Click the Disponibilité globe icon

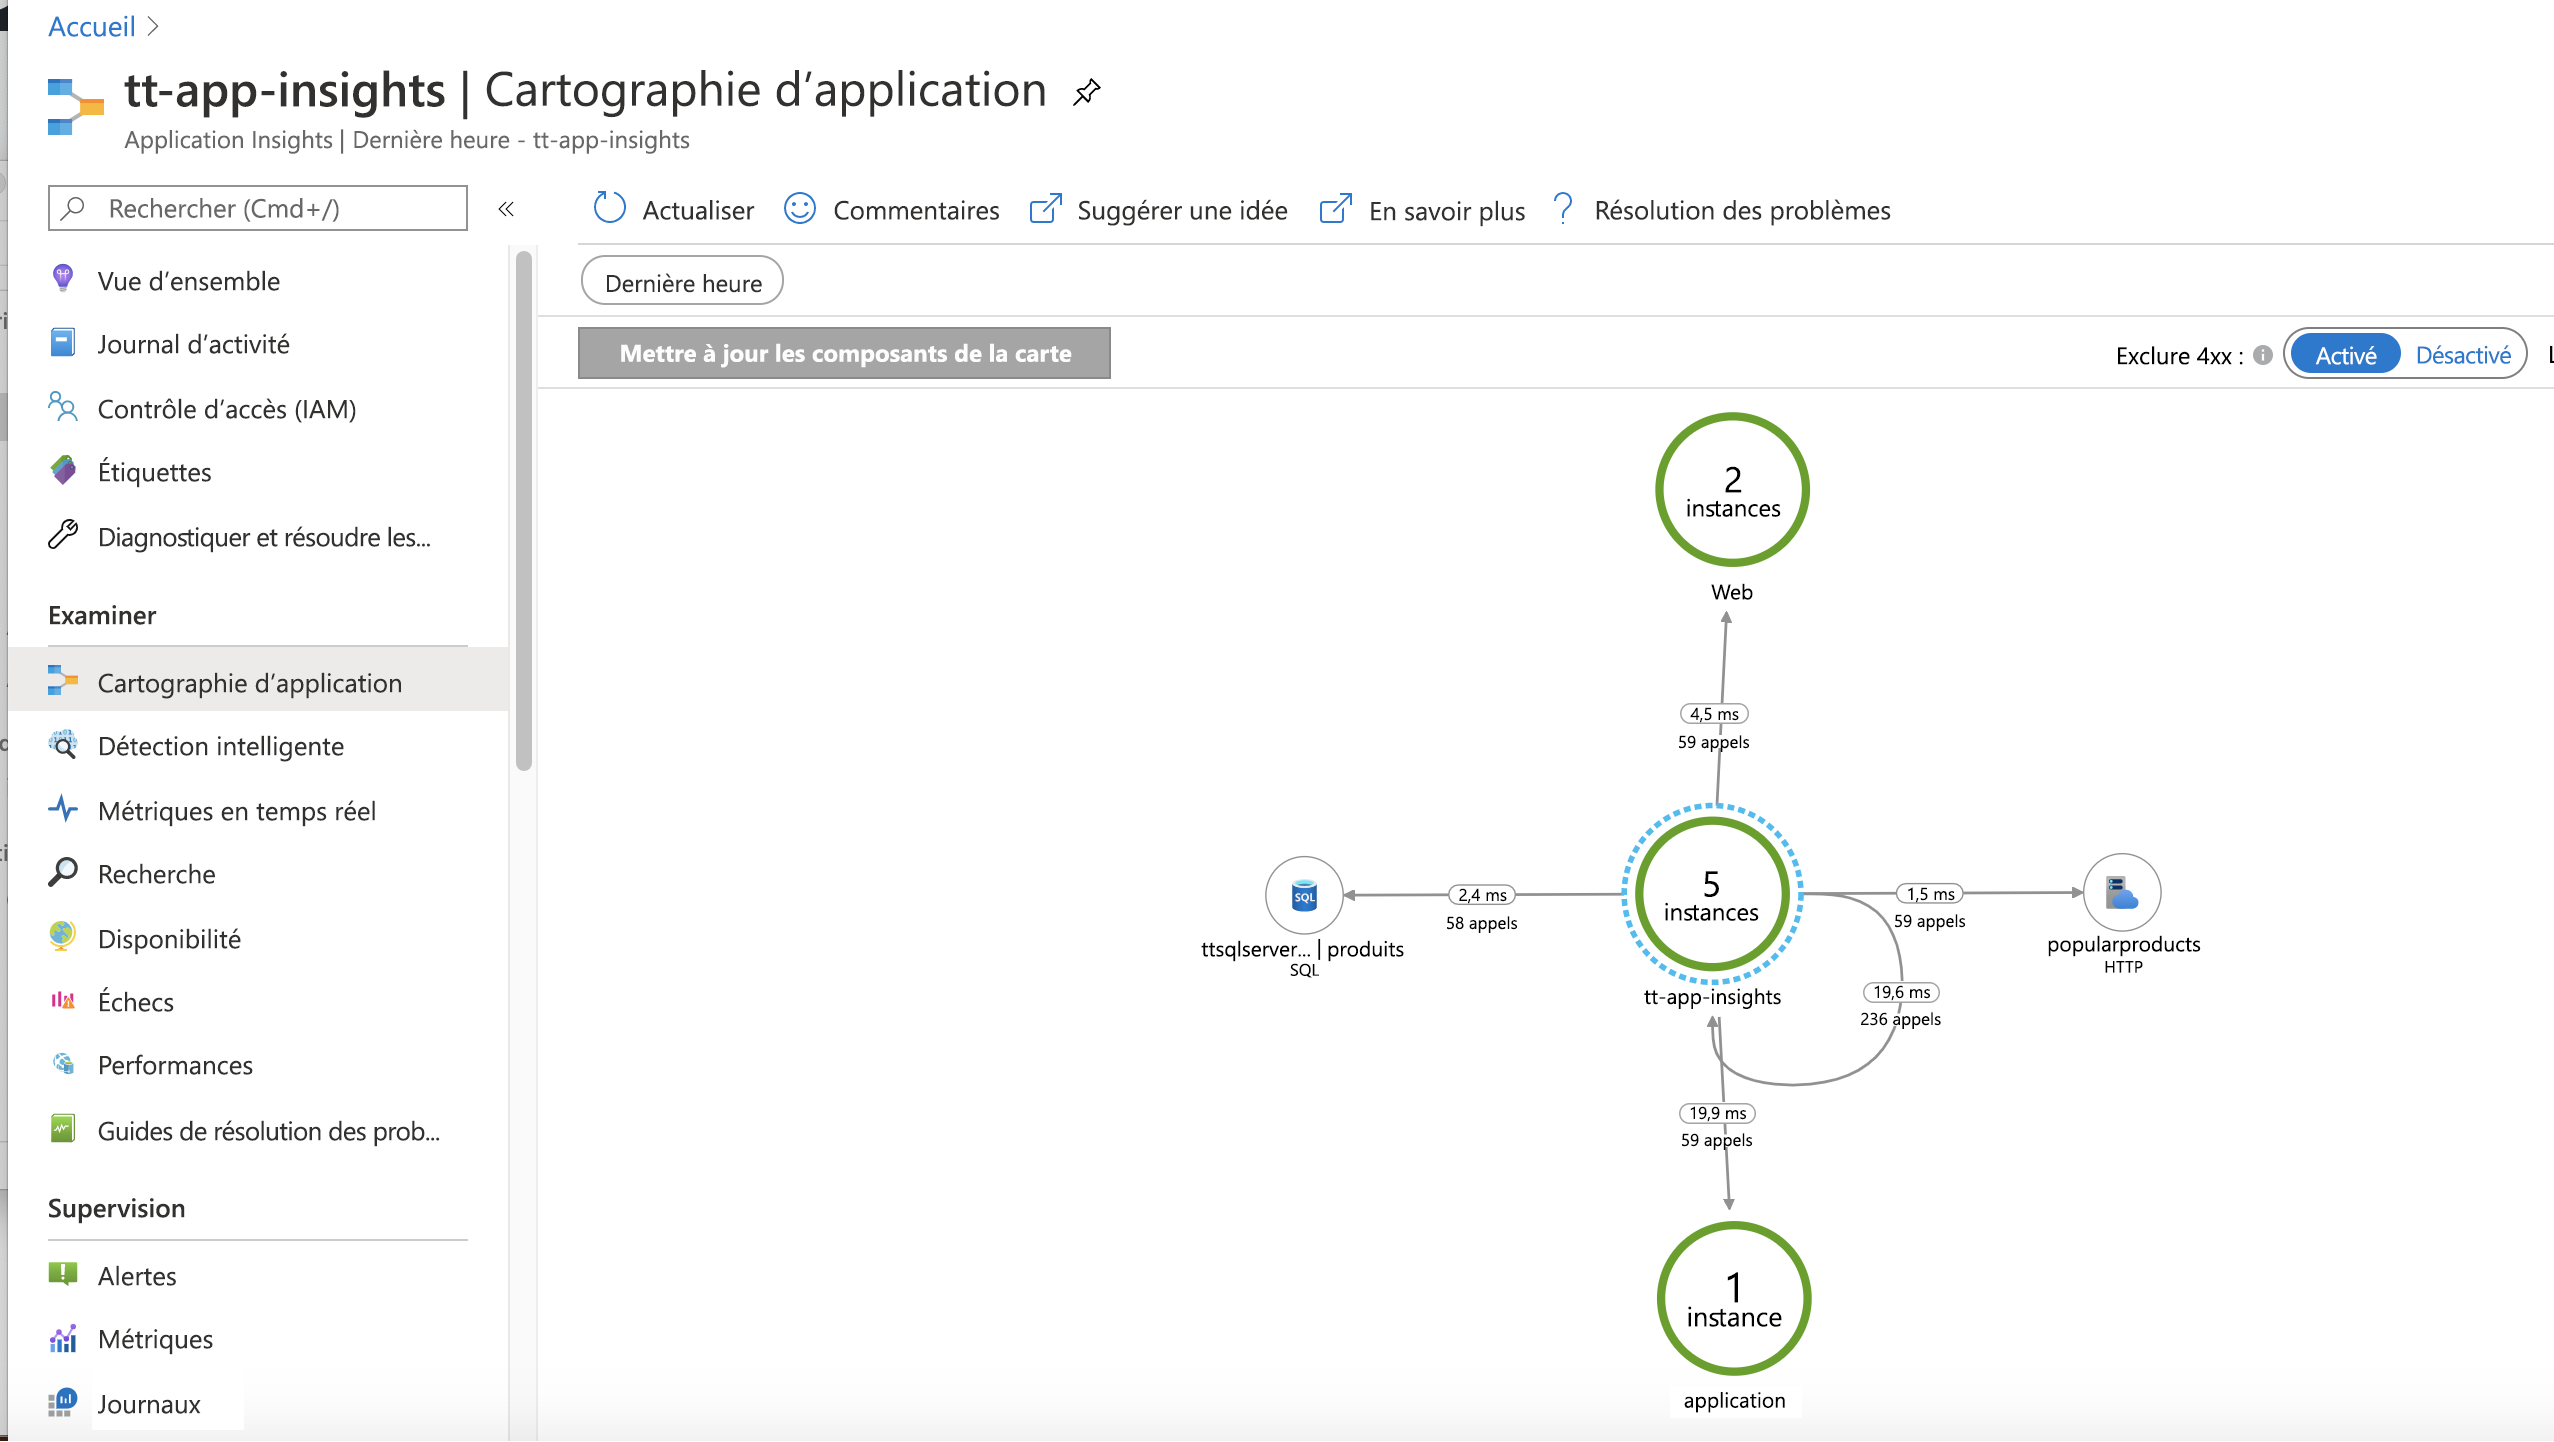click(x=63, y=936)
